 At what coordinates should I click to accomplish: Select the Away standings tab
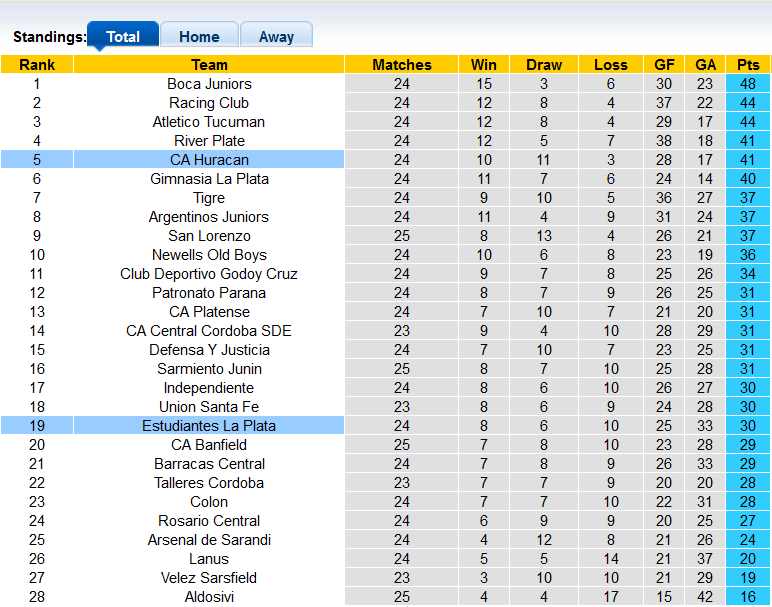pos(276,37)
